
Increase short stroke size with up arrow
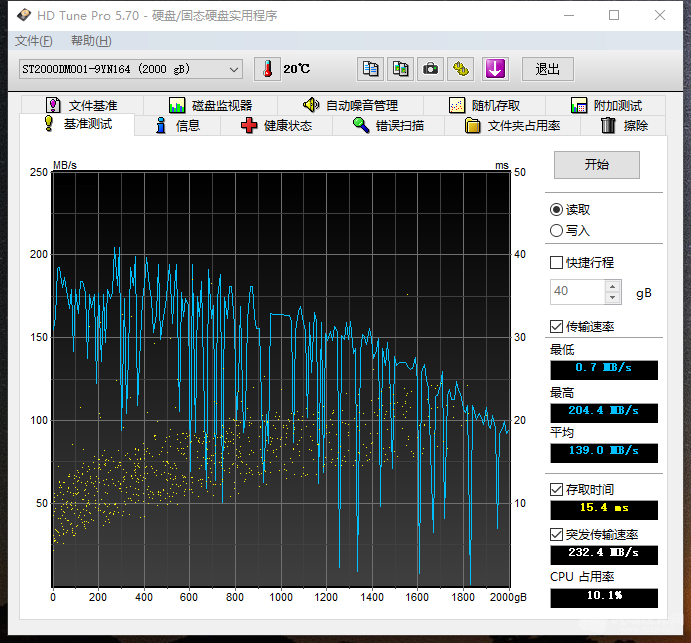point(612,286)
